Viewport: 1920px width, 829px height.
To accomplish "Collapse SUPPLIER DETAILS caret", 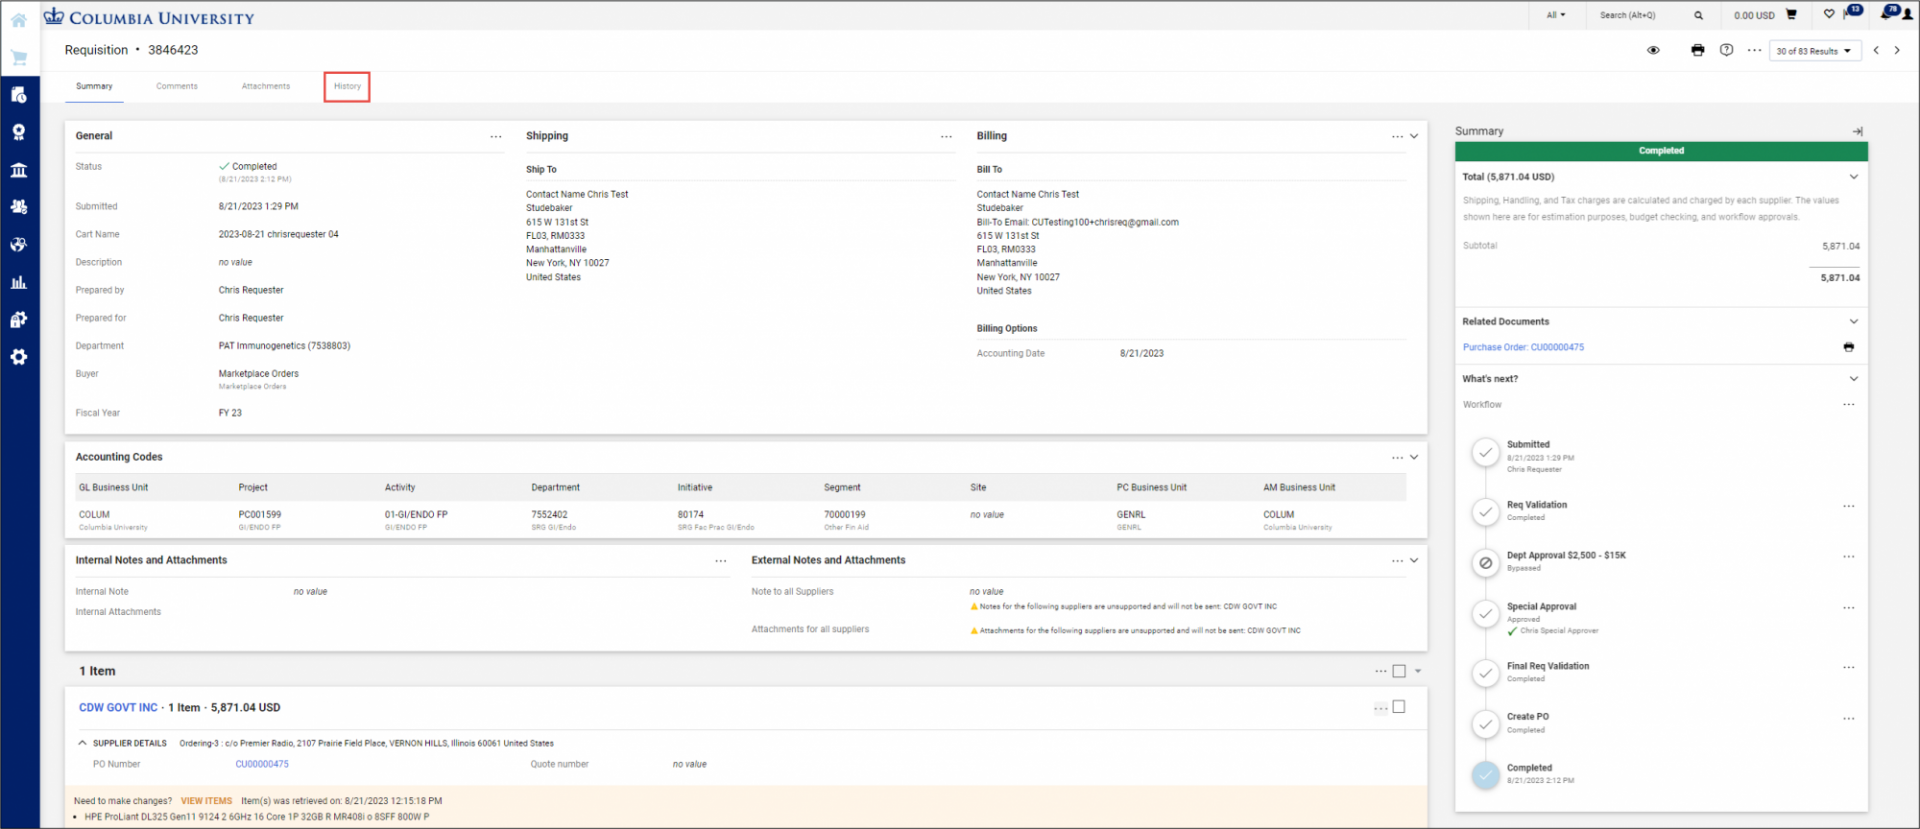I will pyautogui.click(x=83, y=743).
